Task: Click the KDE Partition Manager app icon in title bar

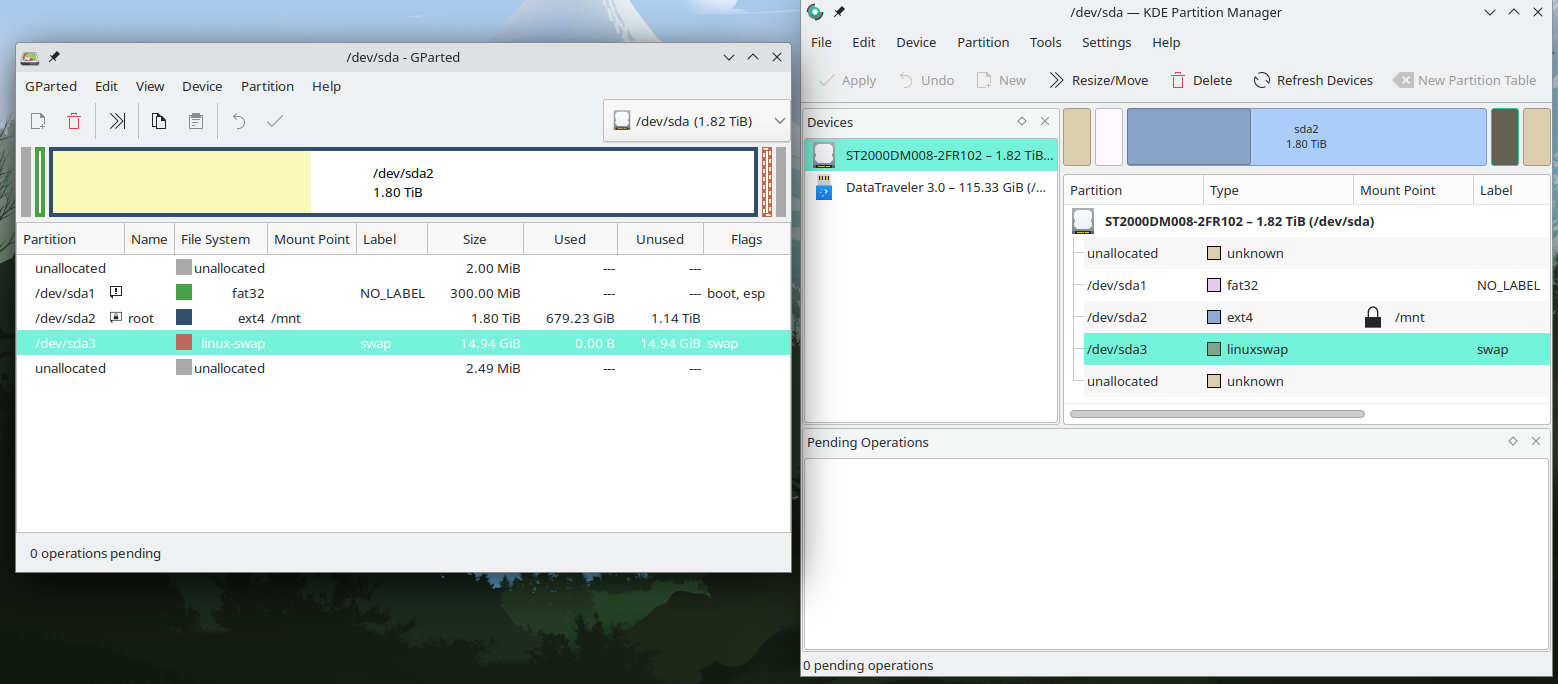Action: [x=816, y=12]
